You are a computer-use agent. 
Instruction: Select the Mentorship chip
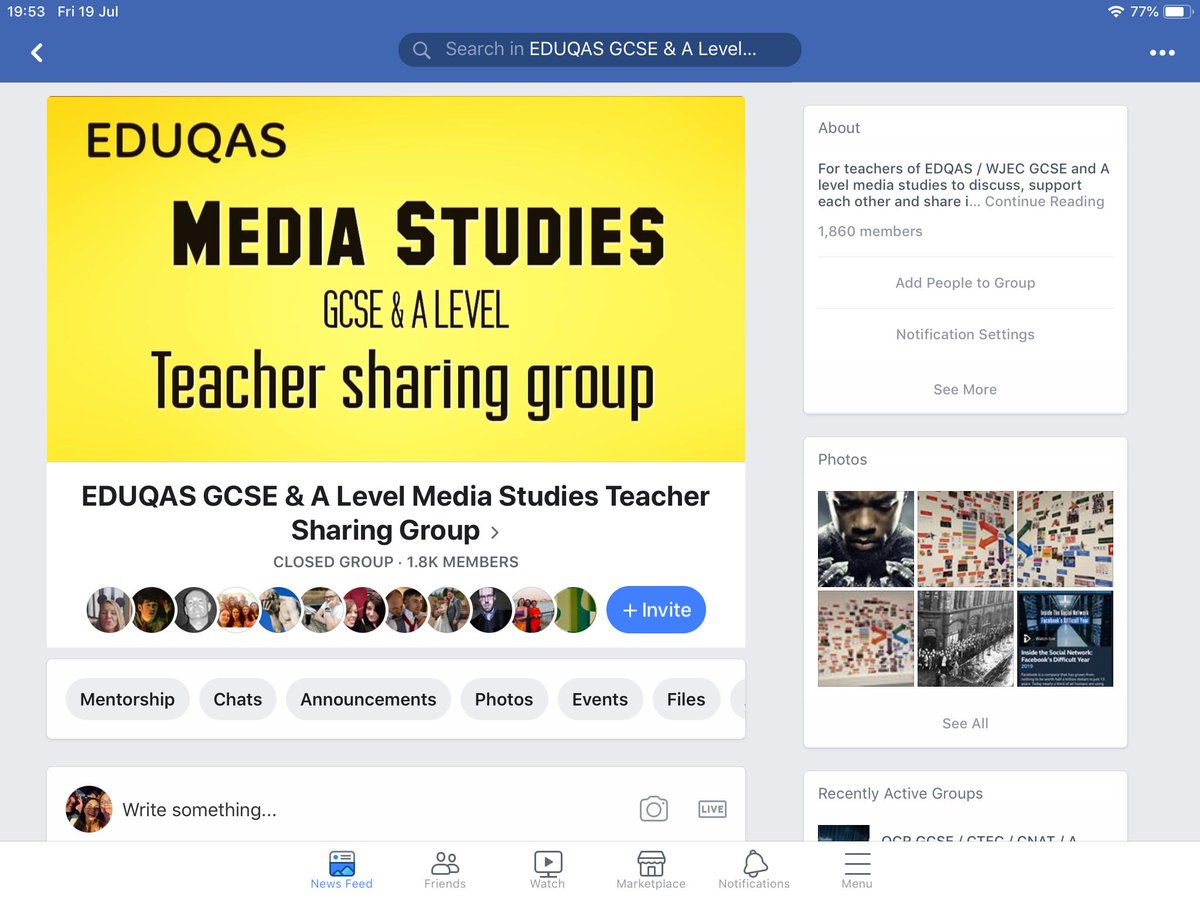[x=127, y=699]
